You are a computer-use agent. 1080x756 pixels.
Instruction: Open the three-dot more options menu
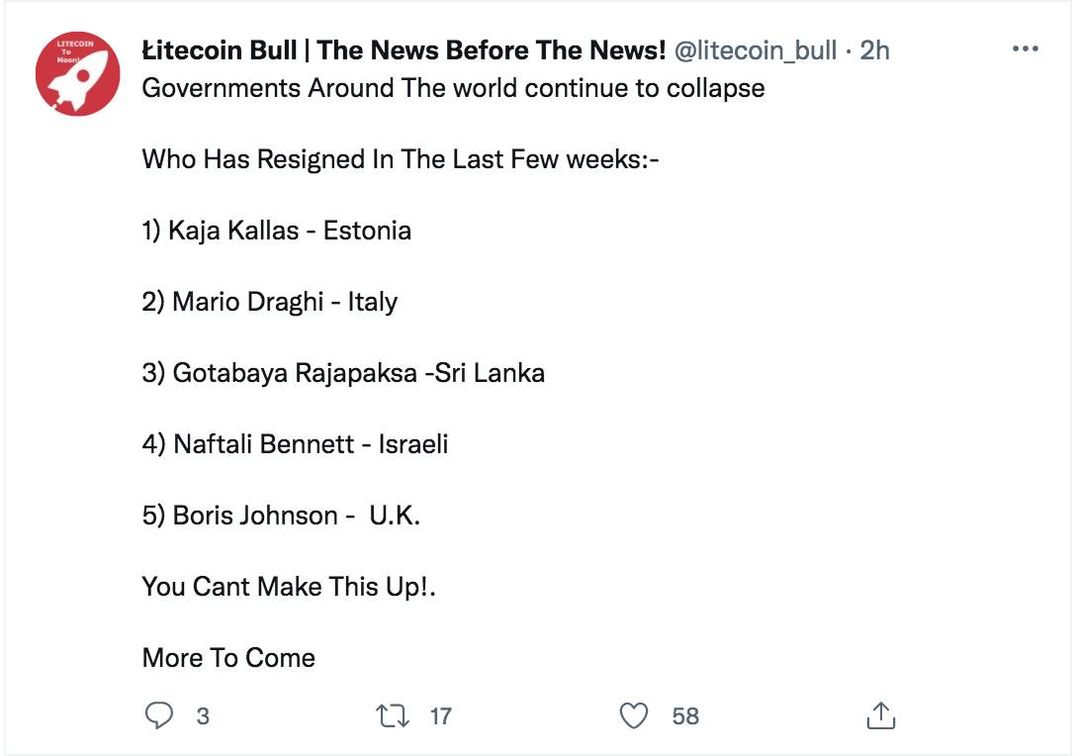(1026, 49)
